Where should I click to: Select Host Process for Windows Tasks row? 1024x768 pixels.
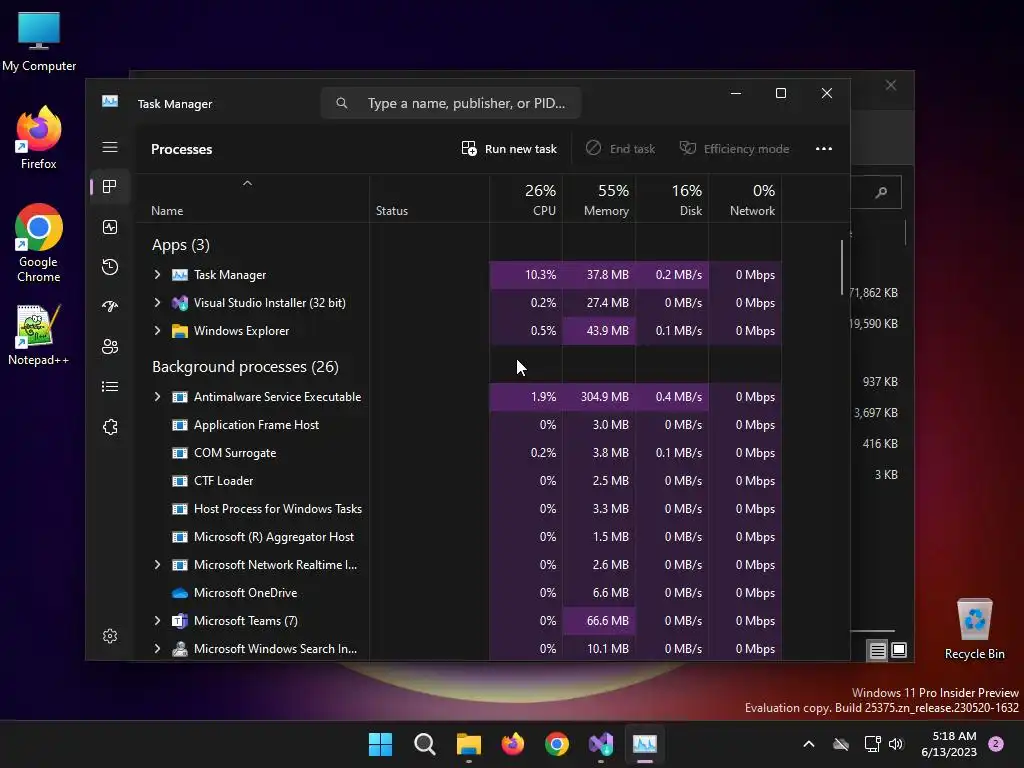(x=459, y=509)
